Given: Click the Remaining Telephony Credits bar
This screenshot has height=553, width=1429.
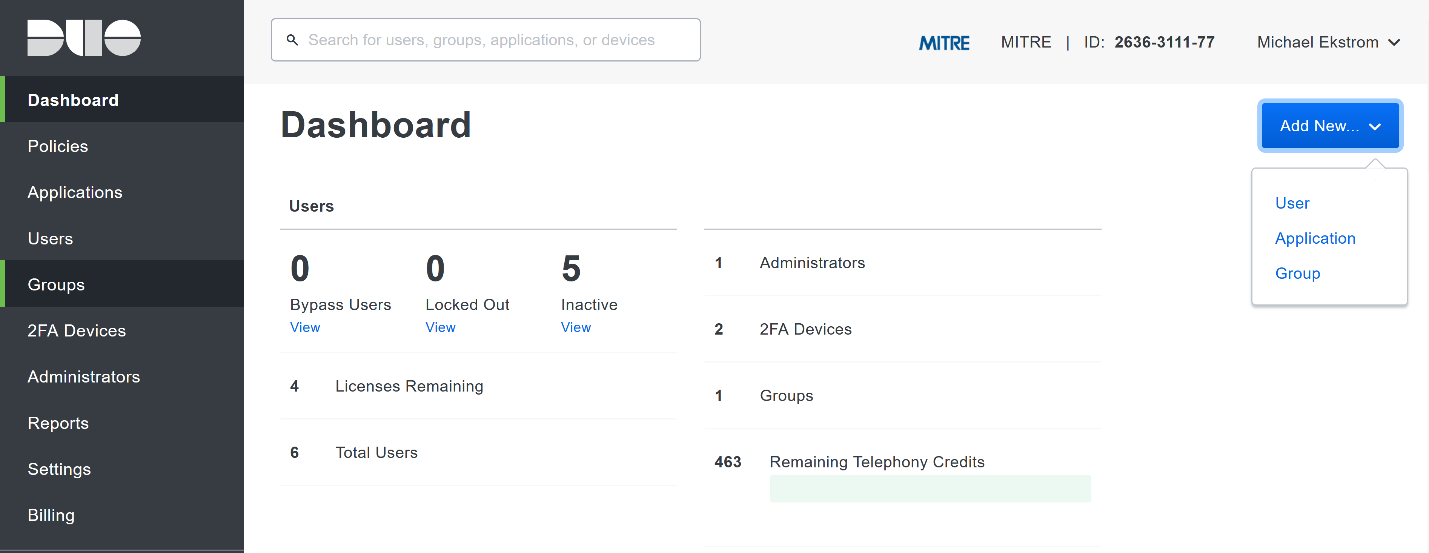Looking at the screenshot, I should tap(930, 488).
